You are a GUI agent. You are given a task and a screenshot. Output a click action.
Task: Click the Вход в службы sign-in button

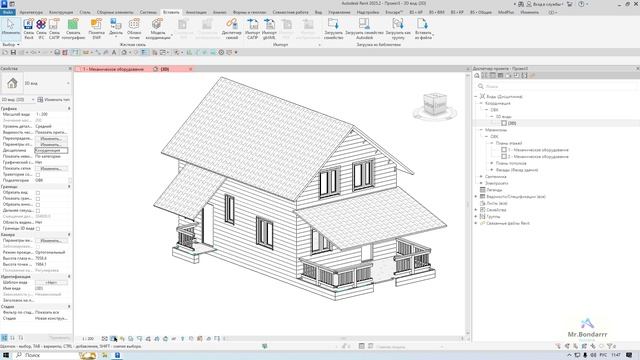(x=545, y=4)
